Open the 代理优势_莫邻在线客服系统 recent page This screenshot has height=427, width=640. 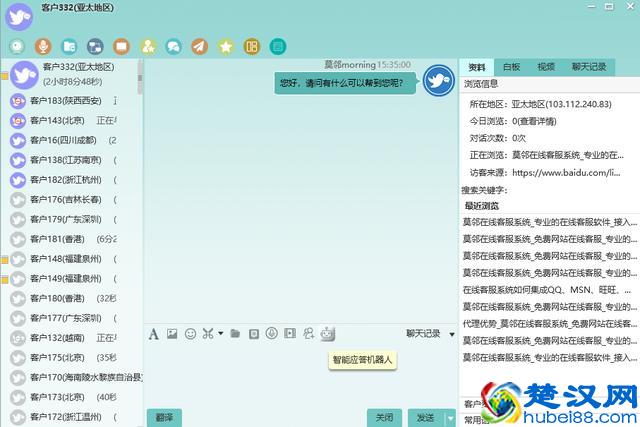(549, 324)
